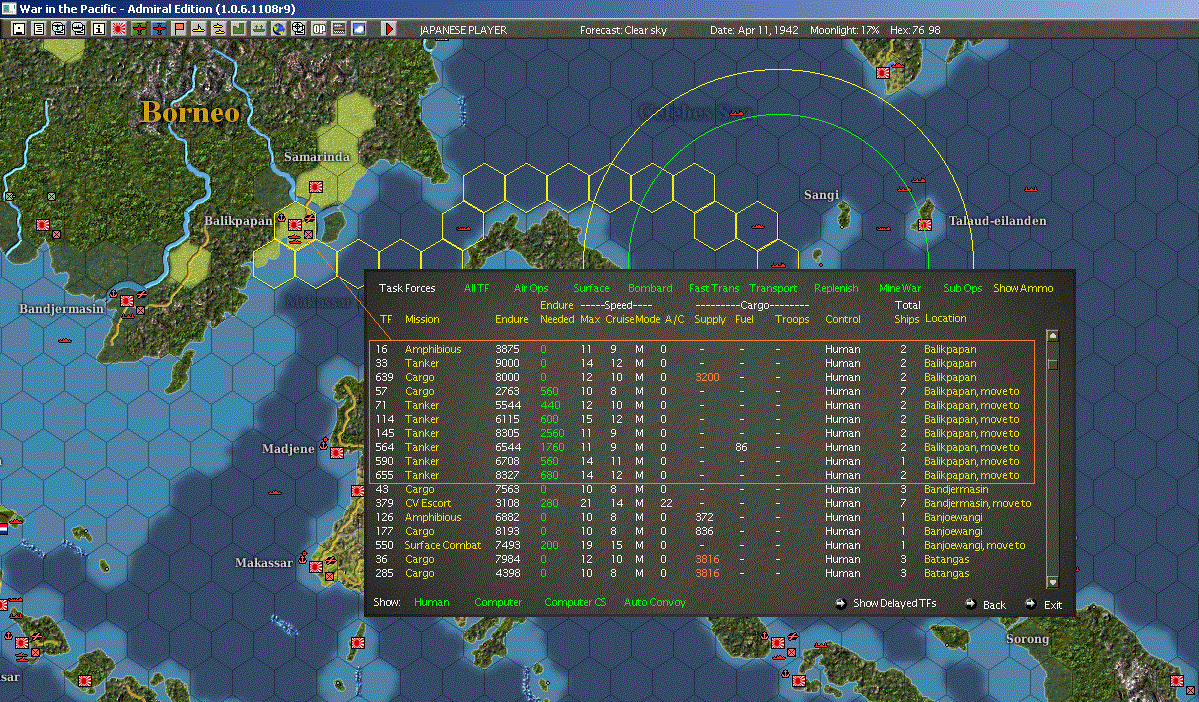The image size is (1199, 702).
Task: Click the task force list scroll-down arrow
Action: (1052, 582)
